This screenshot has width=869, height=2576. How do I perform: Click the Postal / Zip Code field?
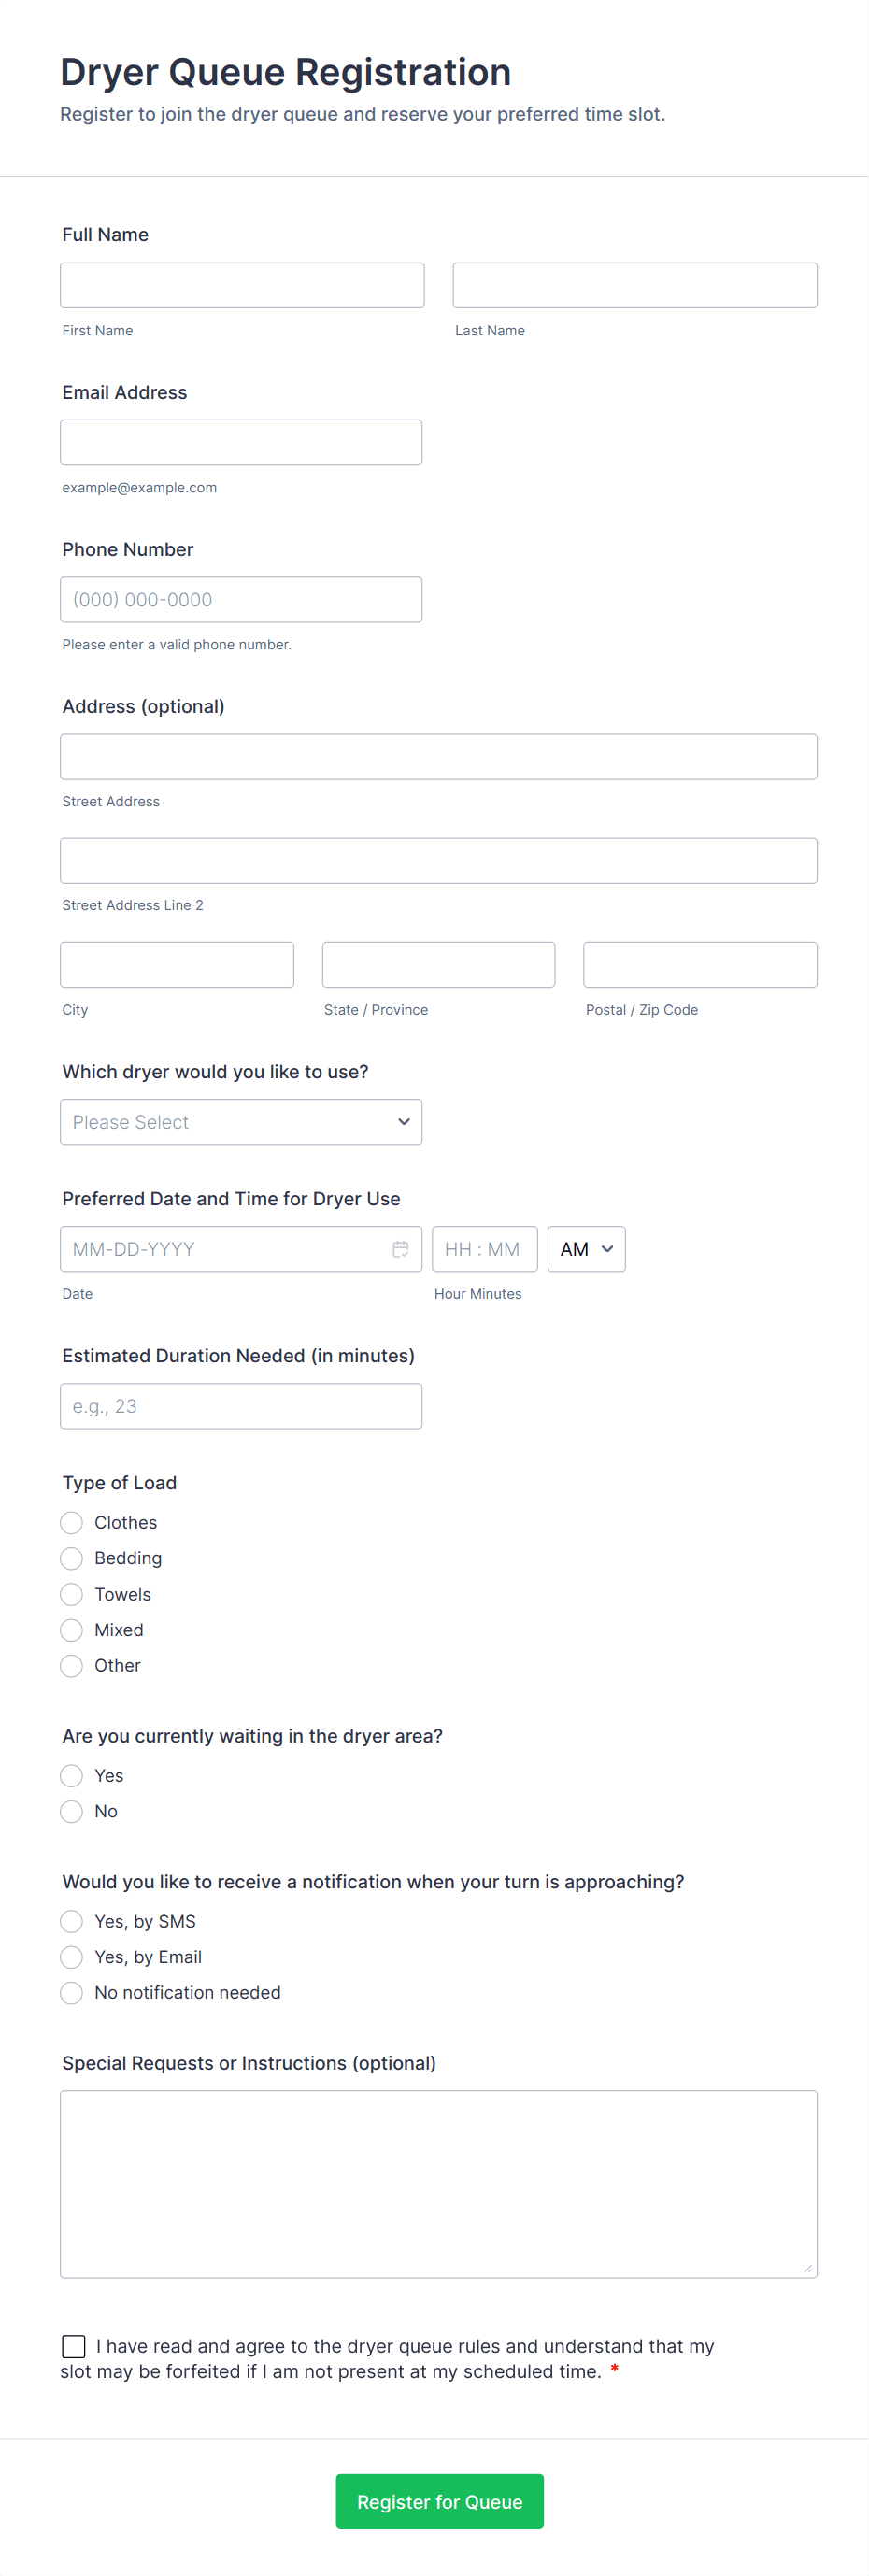coord(700,965)
